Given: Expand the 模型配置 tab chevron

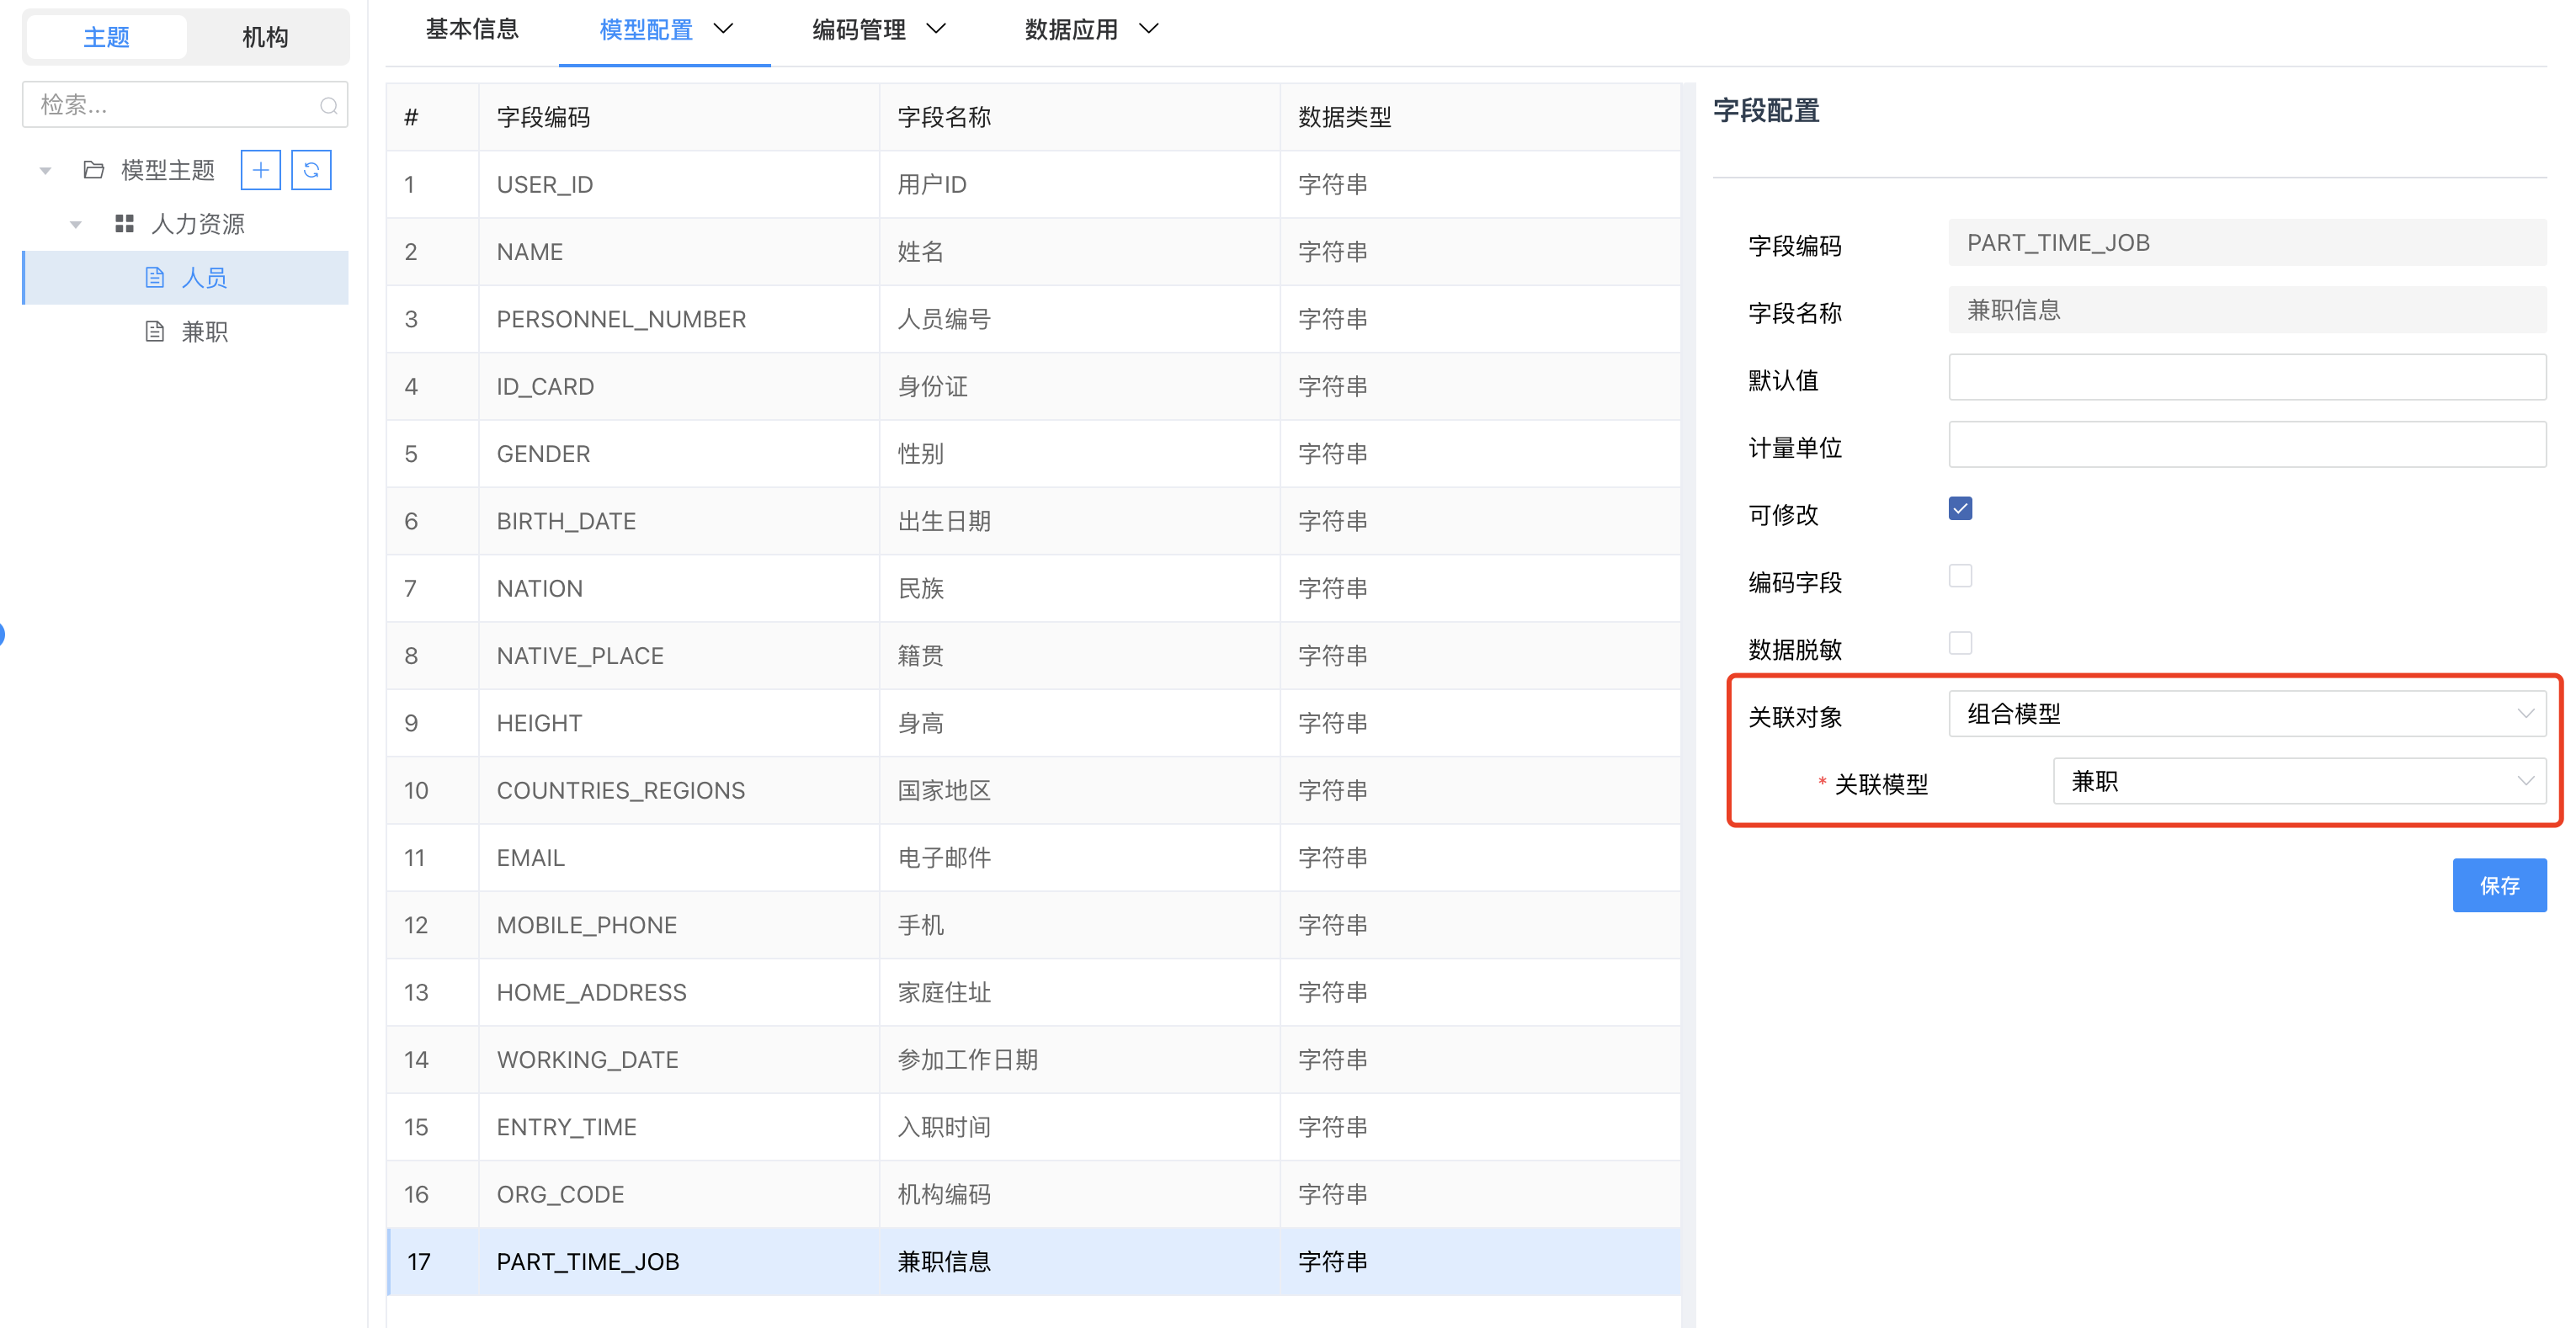Looking at the screenshot, I should tap(723, 29).
